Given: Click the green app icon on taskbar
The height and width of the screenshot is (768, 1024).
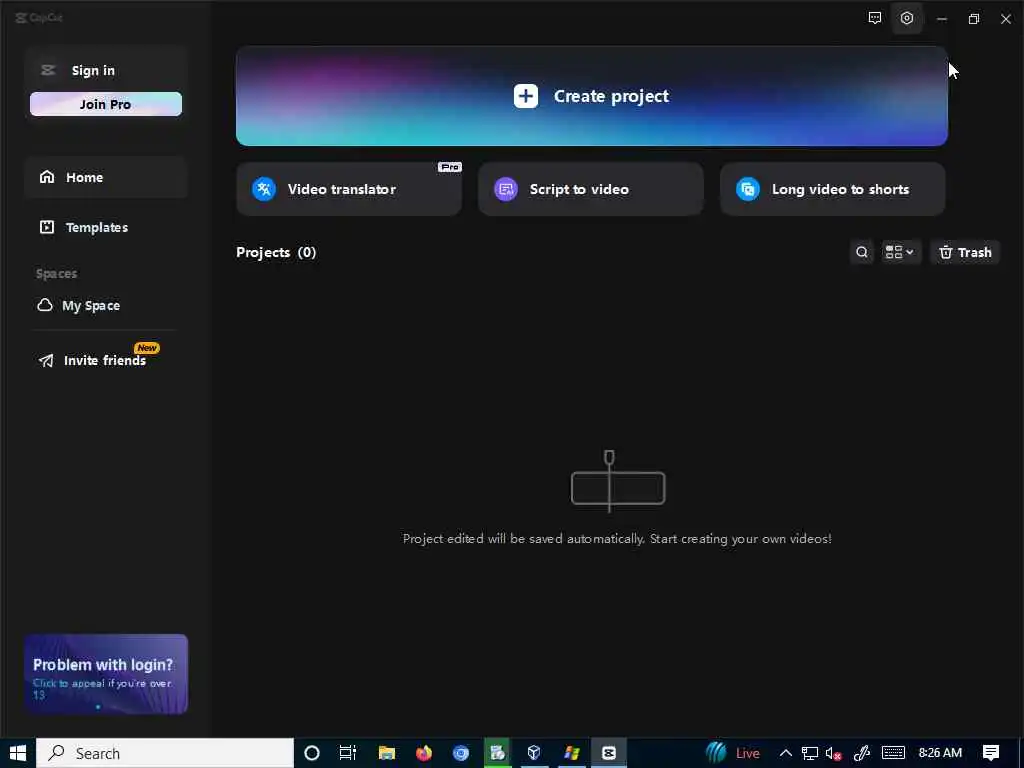Looking at the screenshot, I should tap(498, 753).
